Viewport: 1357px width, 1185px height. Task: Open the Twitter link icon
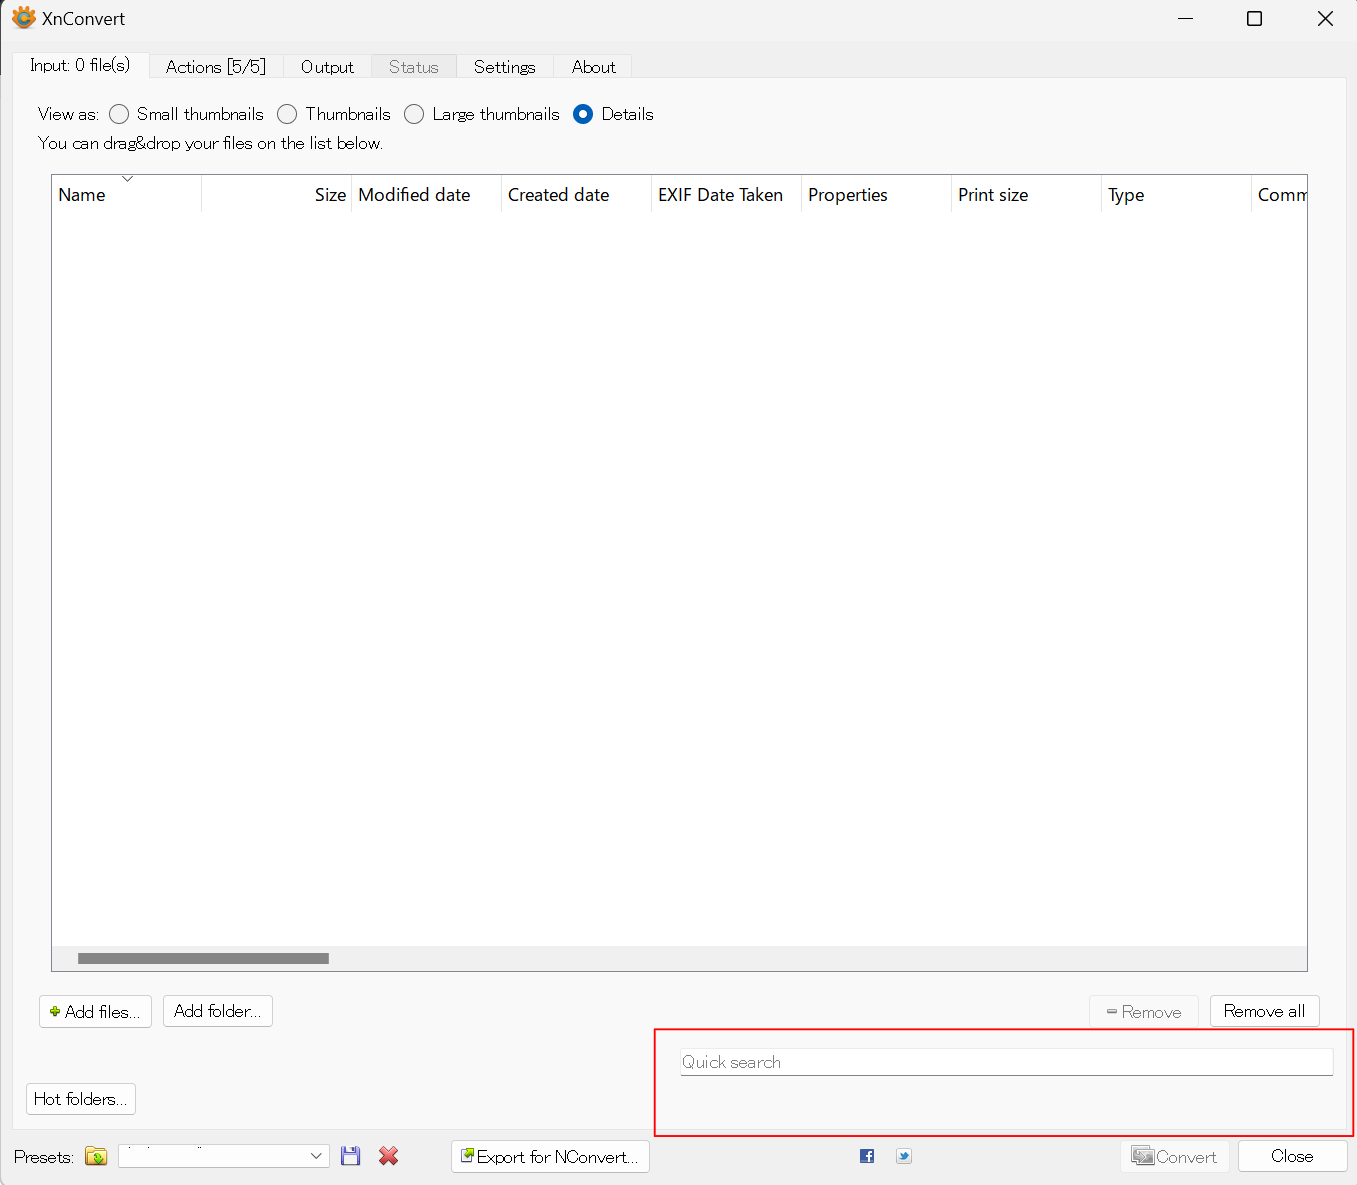coord(904,1156)
